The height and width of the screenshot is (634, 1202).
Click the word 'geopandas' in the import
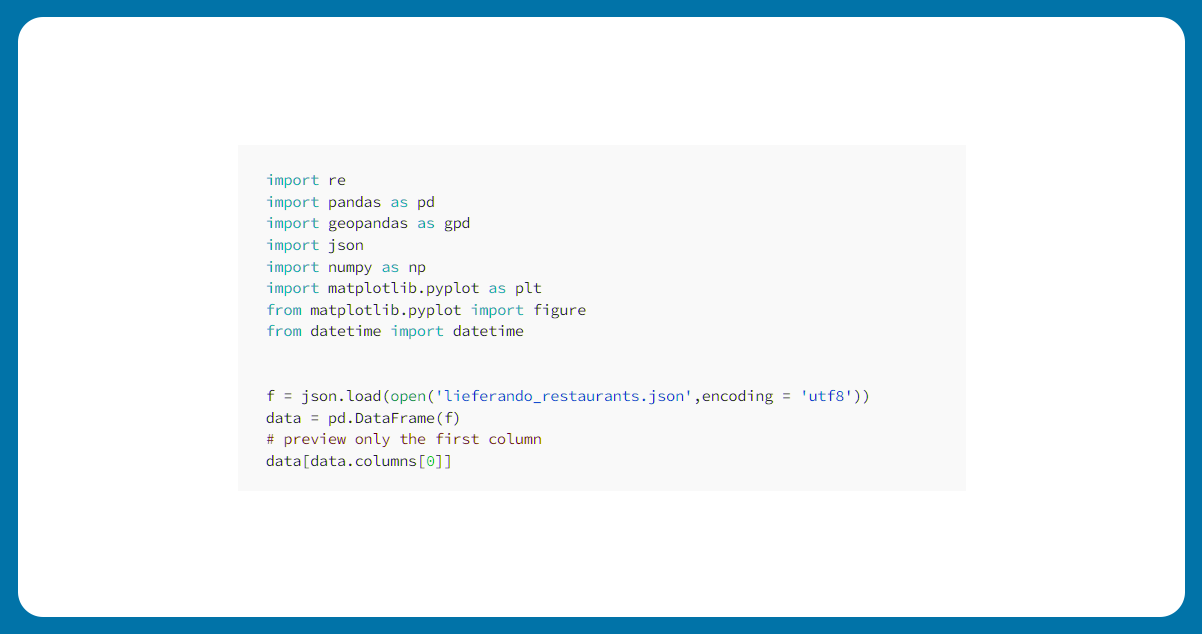click(368, 223)
